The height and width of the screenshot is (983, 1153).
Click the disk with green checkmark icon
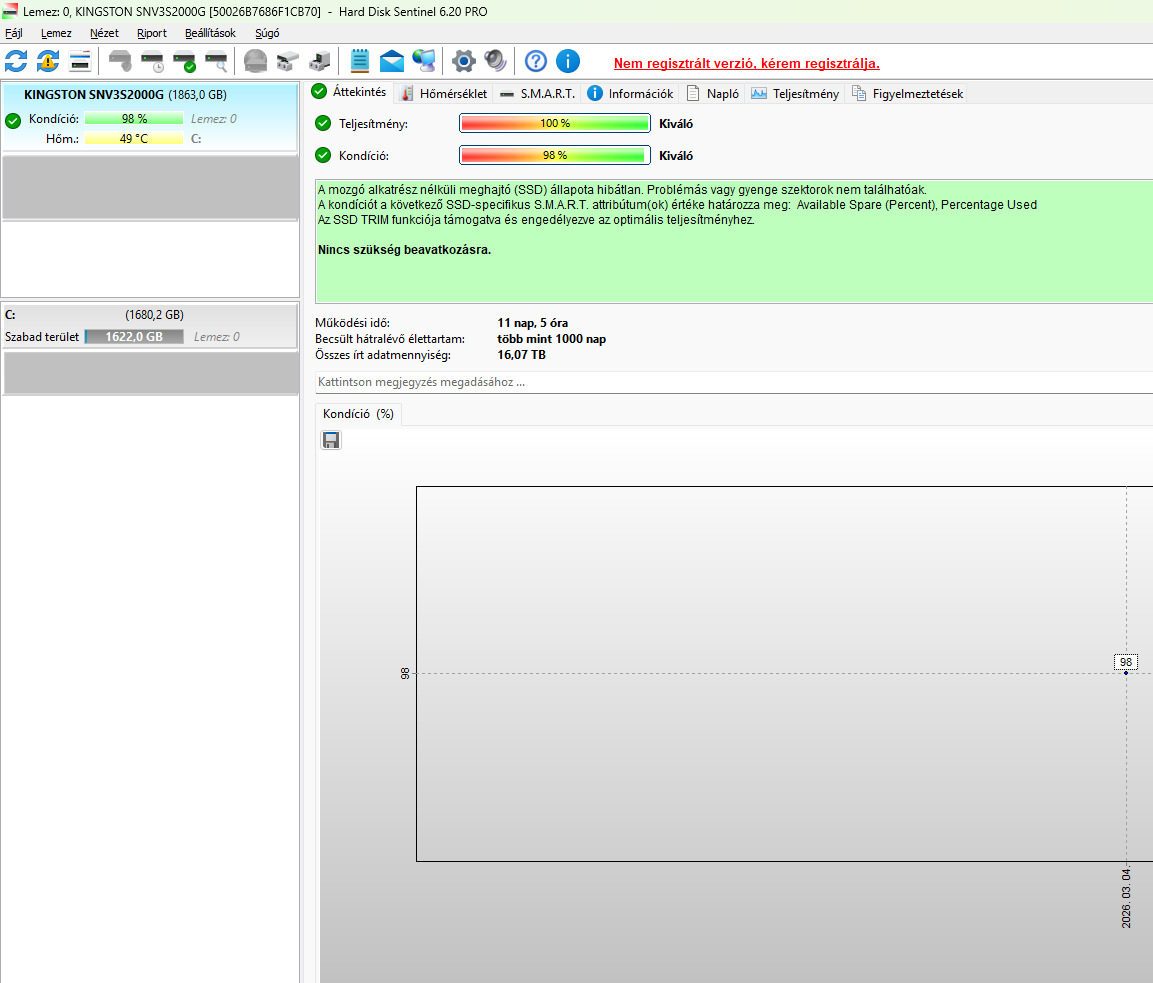click(185, 61)
